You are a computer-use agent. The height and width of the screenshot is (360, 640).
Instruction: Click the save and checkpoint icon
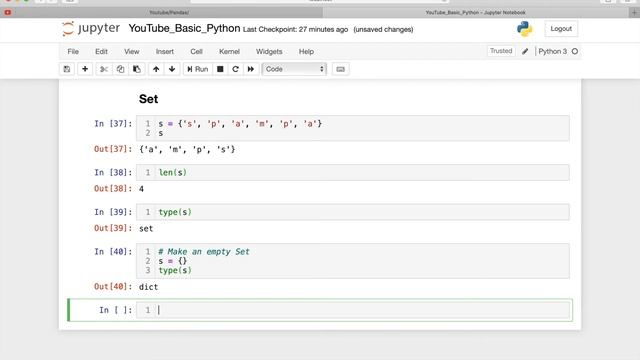[67, 69]
